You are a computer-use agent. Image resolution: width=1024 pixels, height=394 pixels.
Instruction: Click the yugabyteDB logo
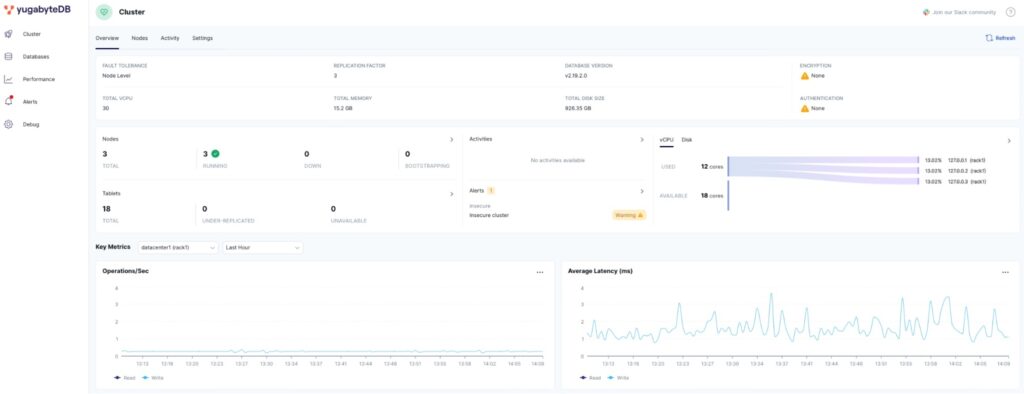click(x=37, y=10)
